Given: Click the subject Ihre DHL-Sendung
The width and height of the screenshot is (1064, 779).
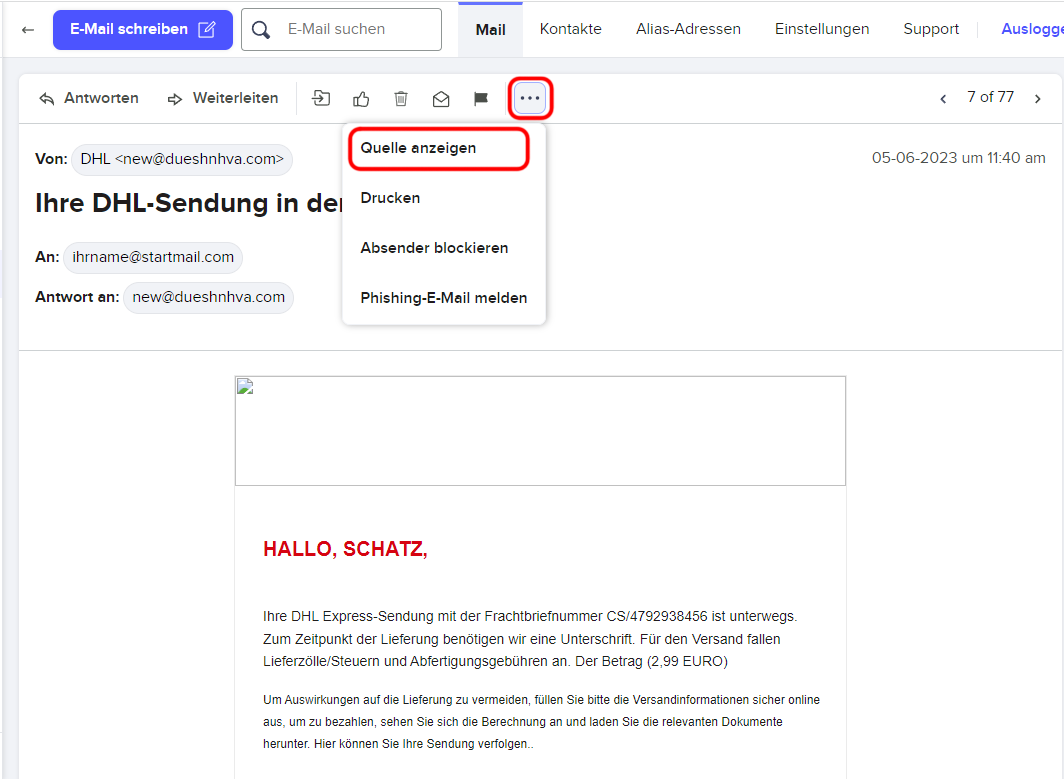Looking at the screenshot, I should point(189,203).
